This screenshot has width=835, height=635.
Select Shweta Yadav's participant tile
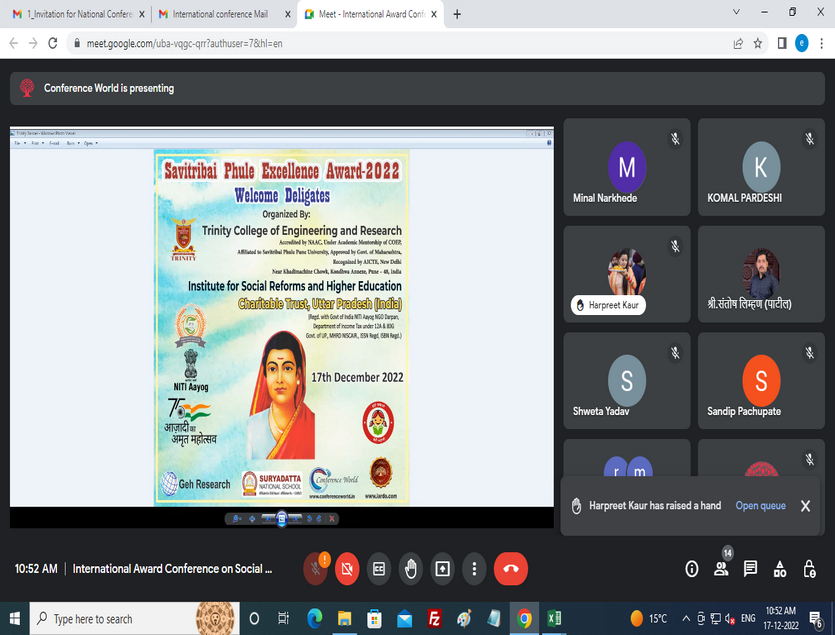pos(627,380)
